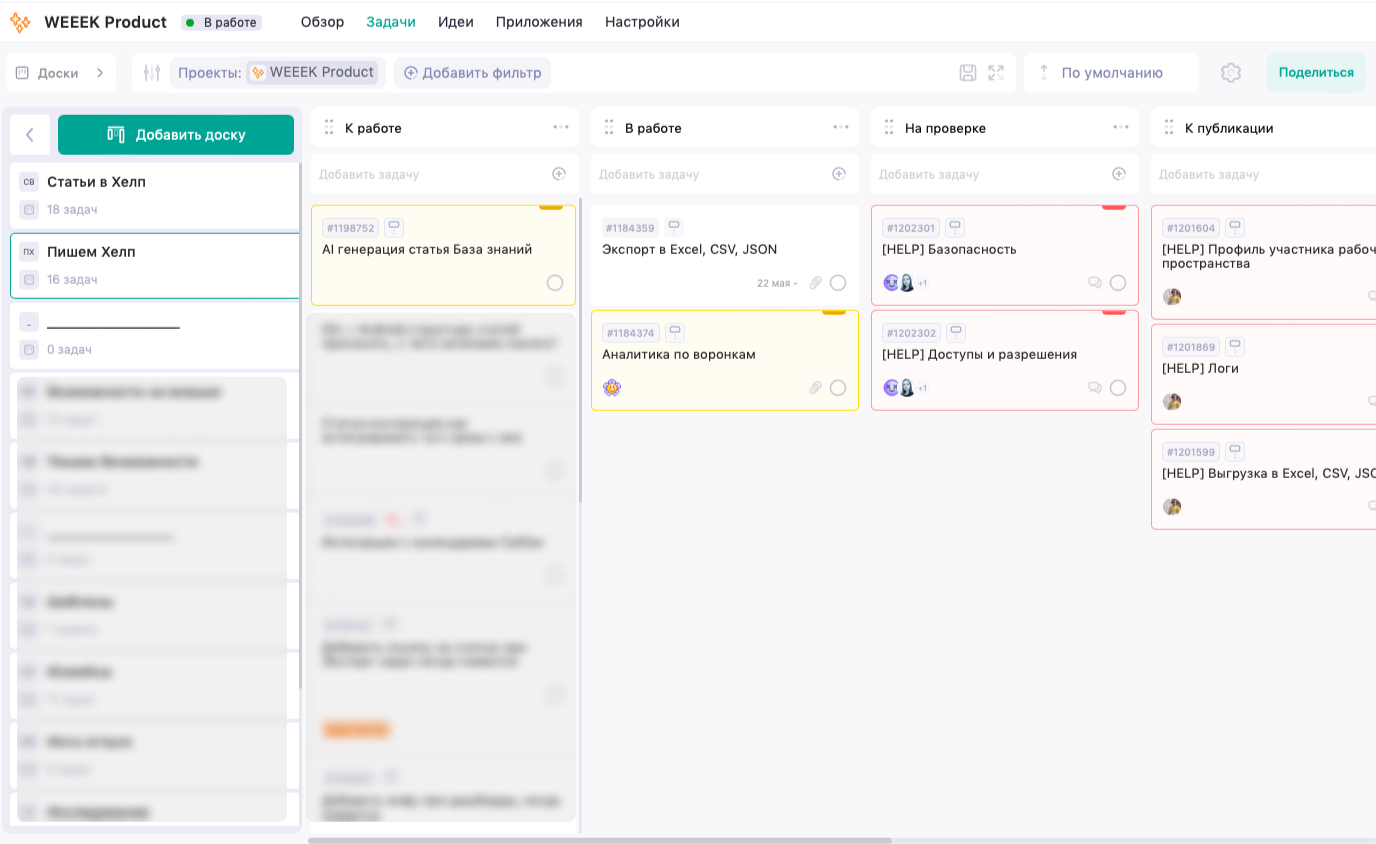The width and height of the screenshot is (1376, 844).
Task: Open "[HELP] Выгрузка в Excel" task card
Action: [1264, 479]
